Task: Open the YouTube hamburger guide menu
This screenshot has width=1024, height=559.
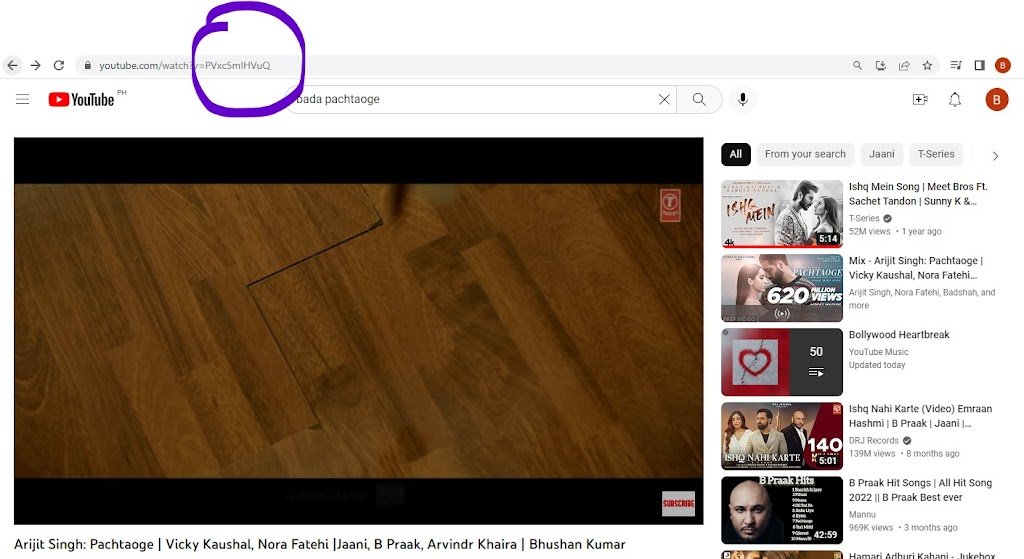Action: click(23, 99)
